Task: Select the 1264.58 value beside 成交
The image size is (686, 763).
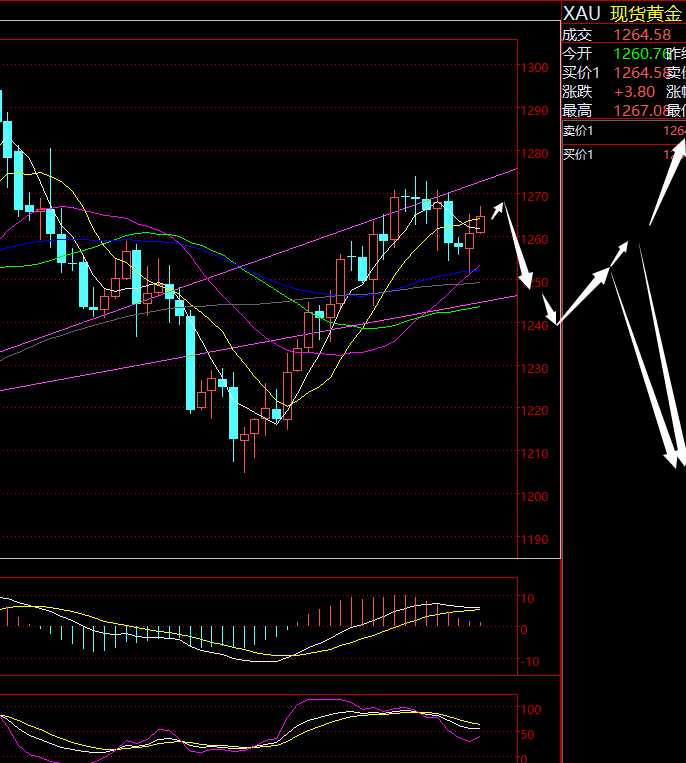Action: tap(642, 35)
